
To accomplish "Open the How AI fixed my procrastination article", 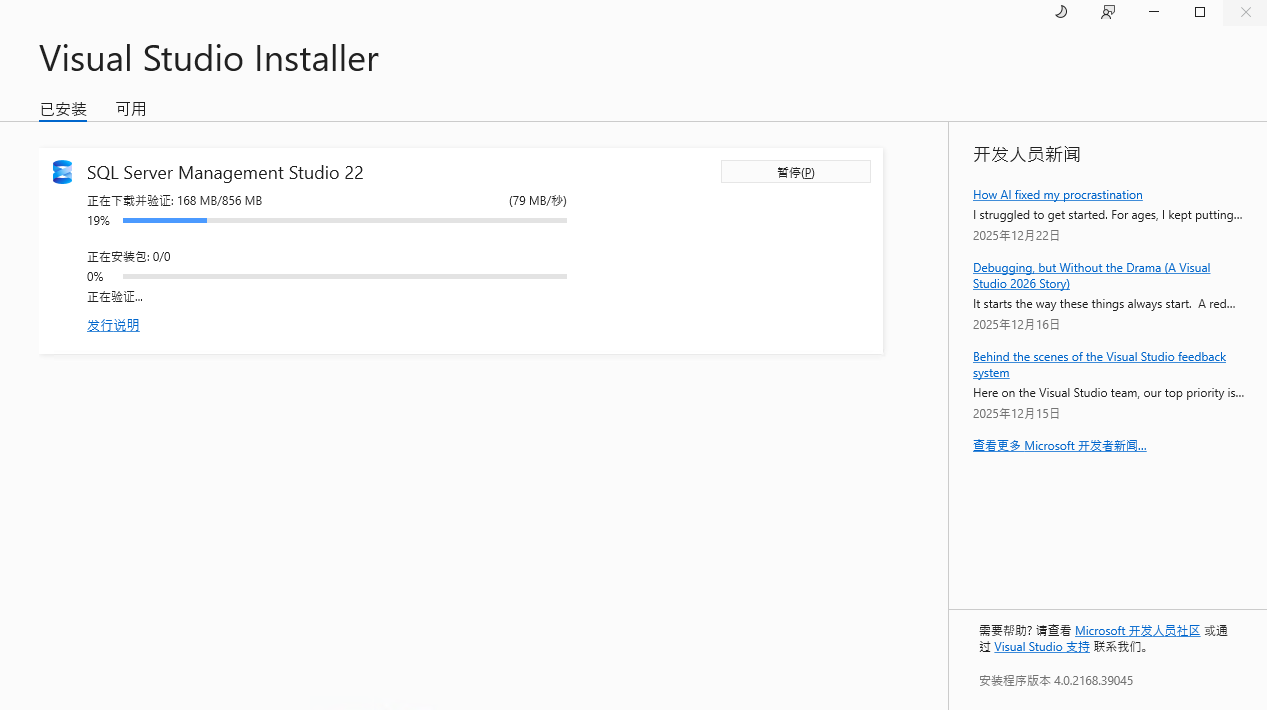I will 1057,195.
